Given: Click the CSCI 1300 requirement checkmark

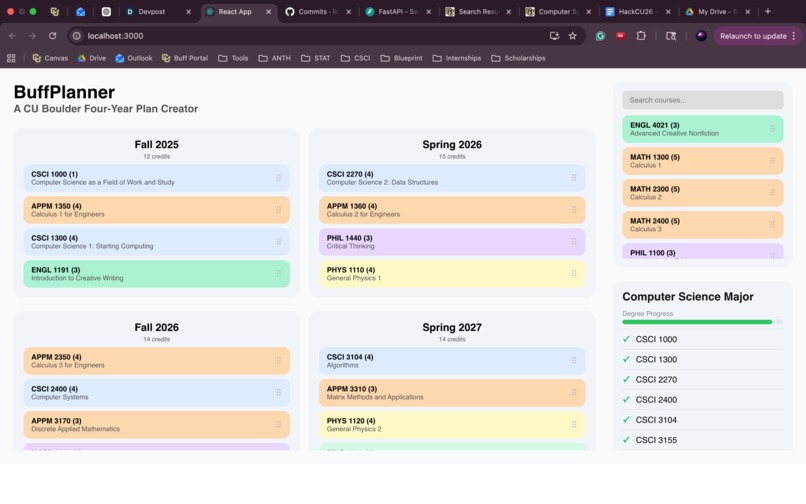Looking at the screenshot, I should [x=626, y=359].
